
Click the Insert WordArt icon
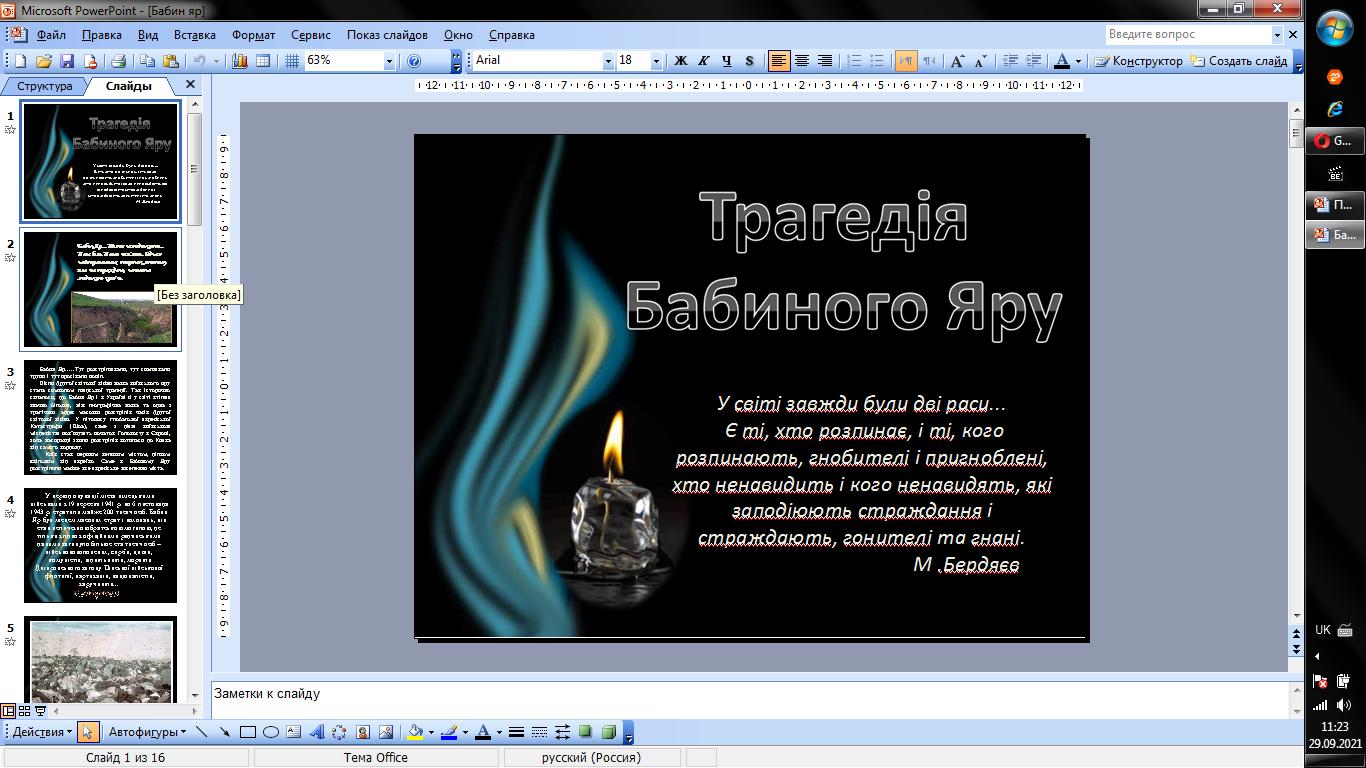pos(317,732)
